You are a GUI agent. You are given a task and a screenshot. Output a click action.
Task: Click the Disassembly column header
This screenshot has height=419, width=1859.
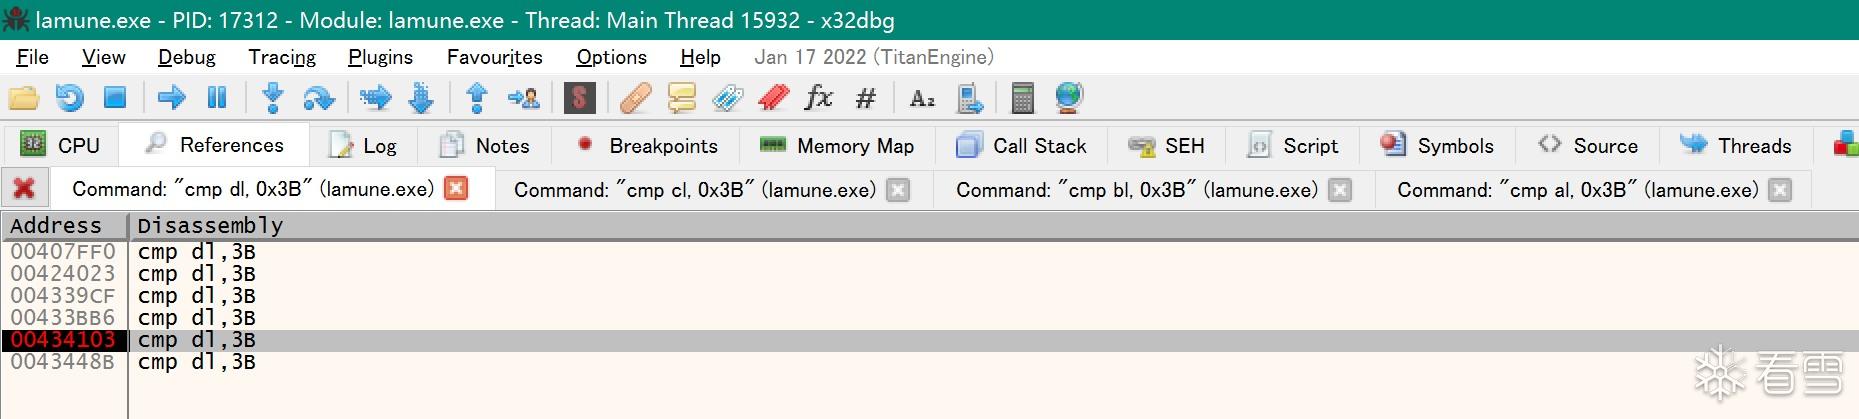210,226
